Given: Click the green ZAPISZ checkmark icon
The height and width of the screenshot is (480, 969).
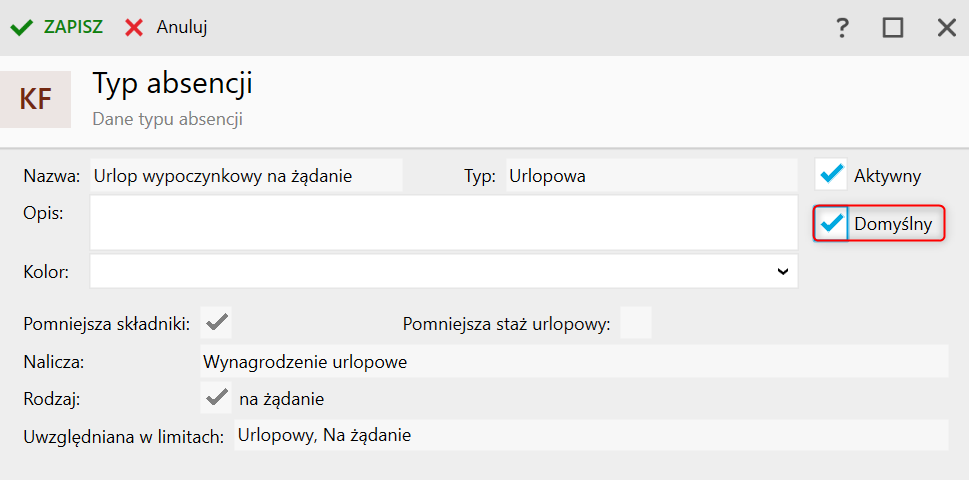Looking at the screenshot, I should point(21,27).
